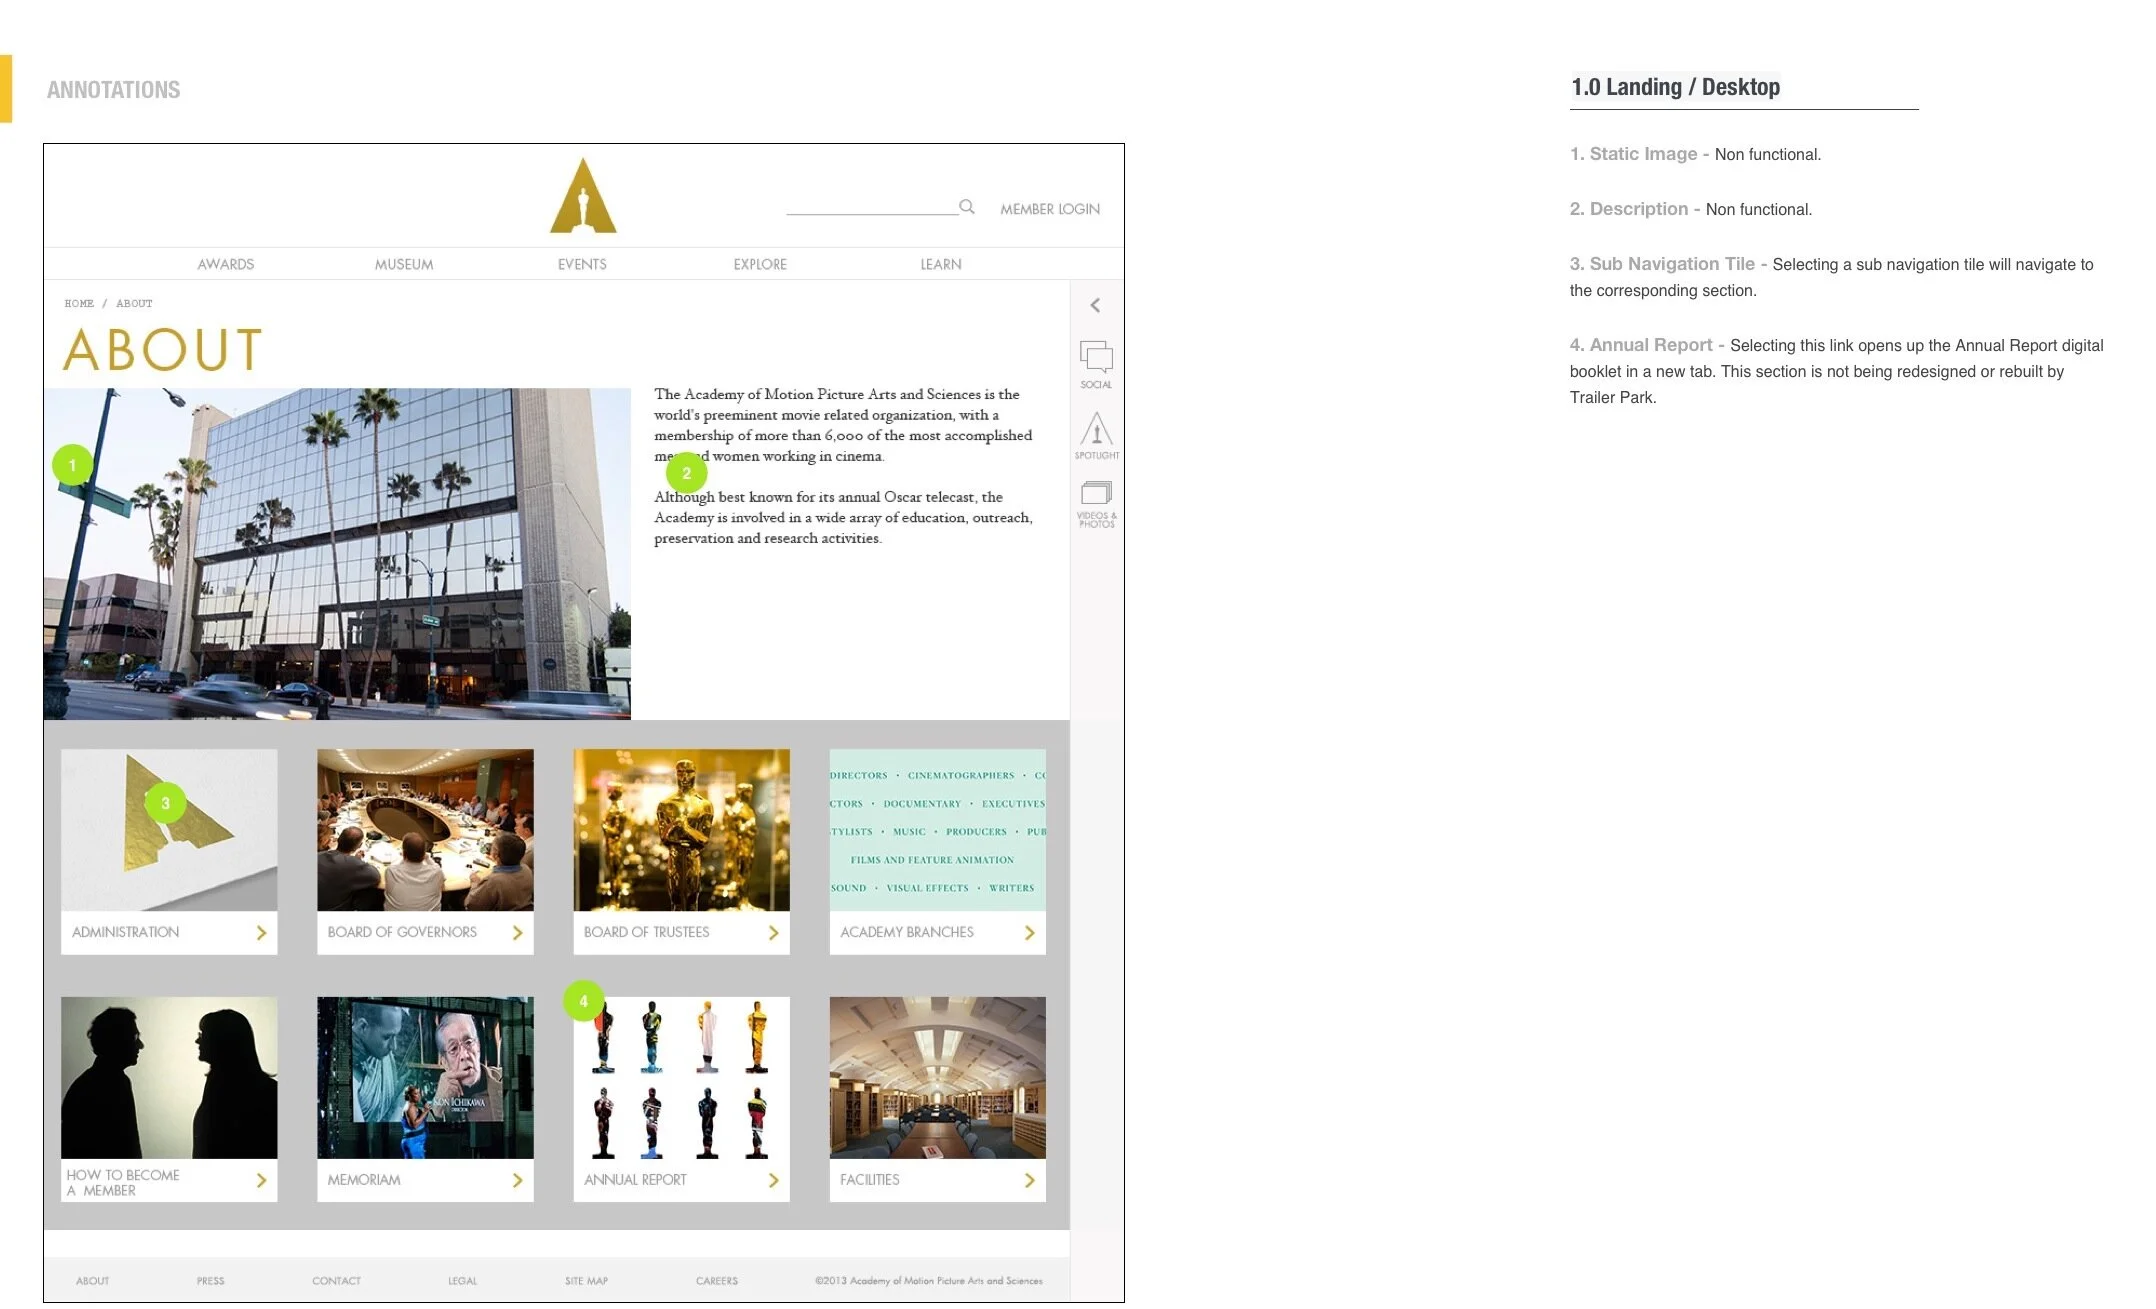Open the Museum menu
Image resolution: width=2156 pixels, height=1309 pixels.
pyautogui.click(x=404, y=265)
